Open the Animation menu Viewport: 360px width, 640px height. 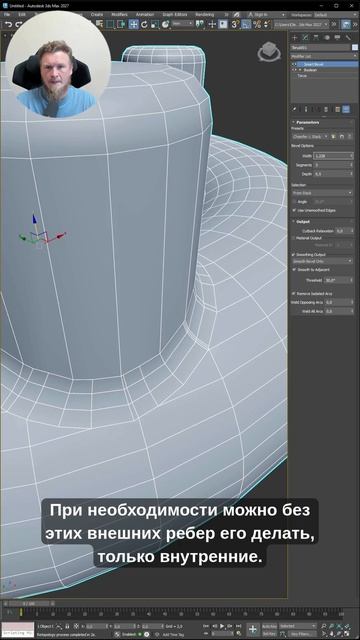pyautogui.click(x=144, y=14)
